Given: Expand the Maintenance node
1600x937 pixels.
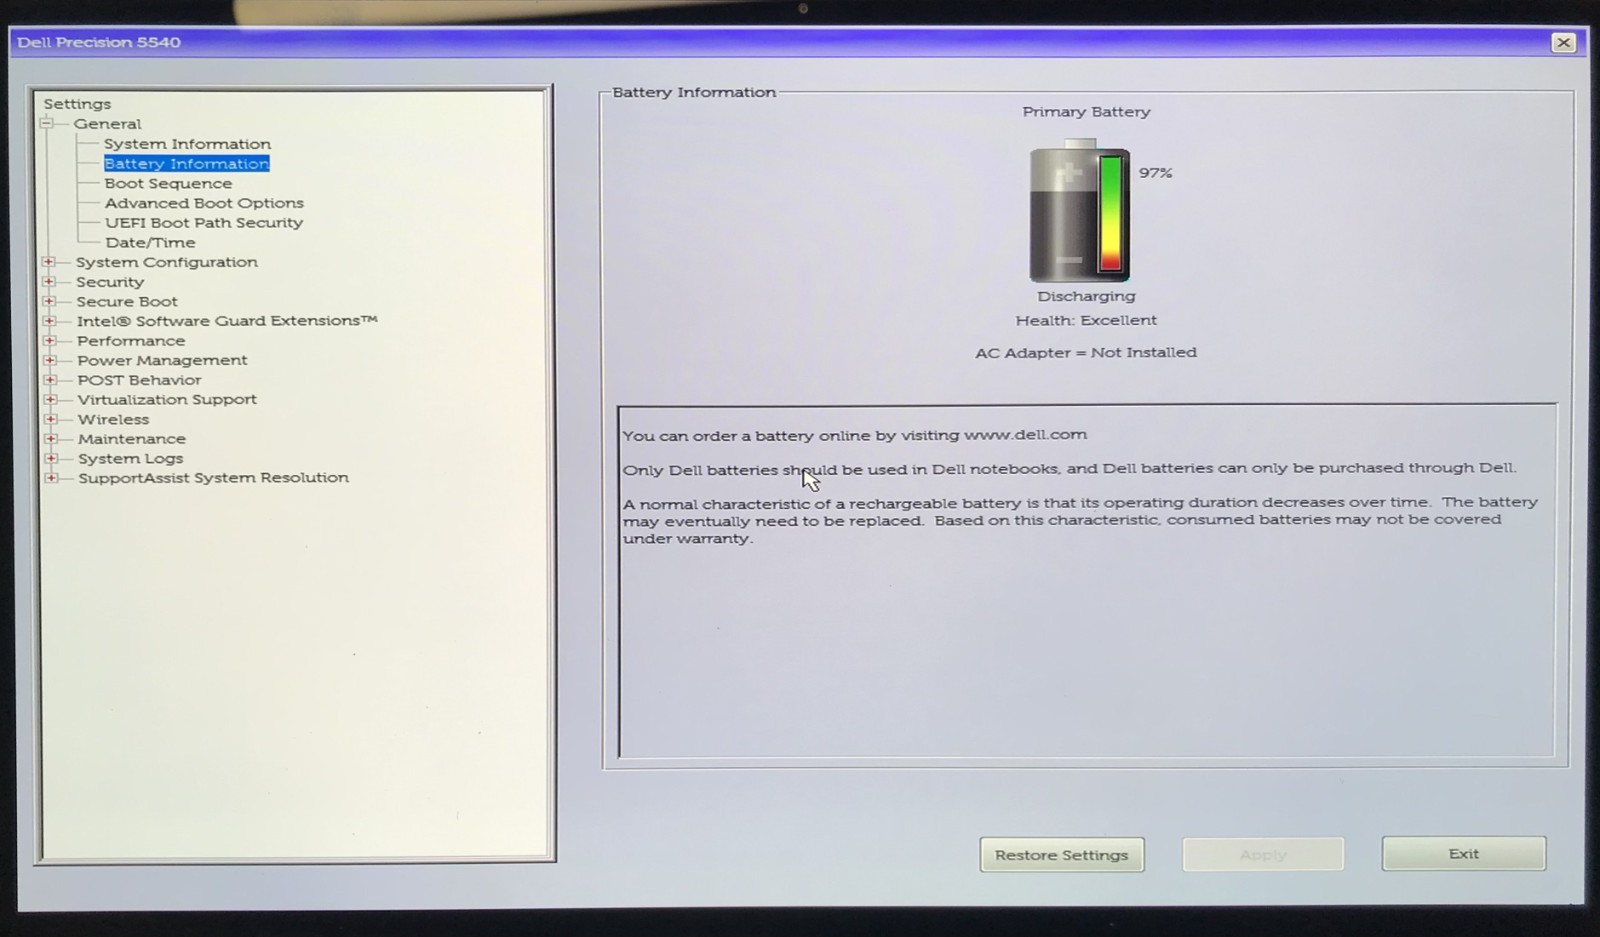Looking at the screenshot, I should coord(51,439).
